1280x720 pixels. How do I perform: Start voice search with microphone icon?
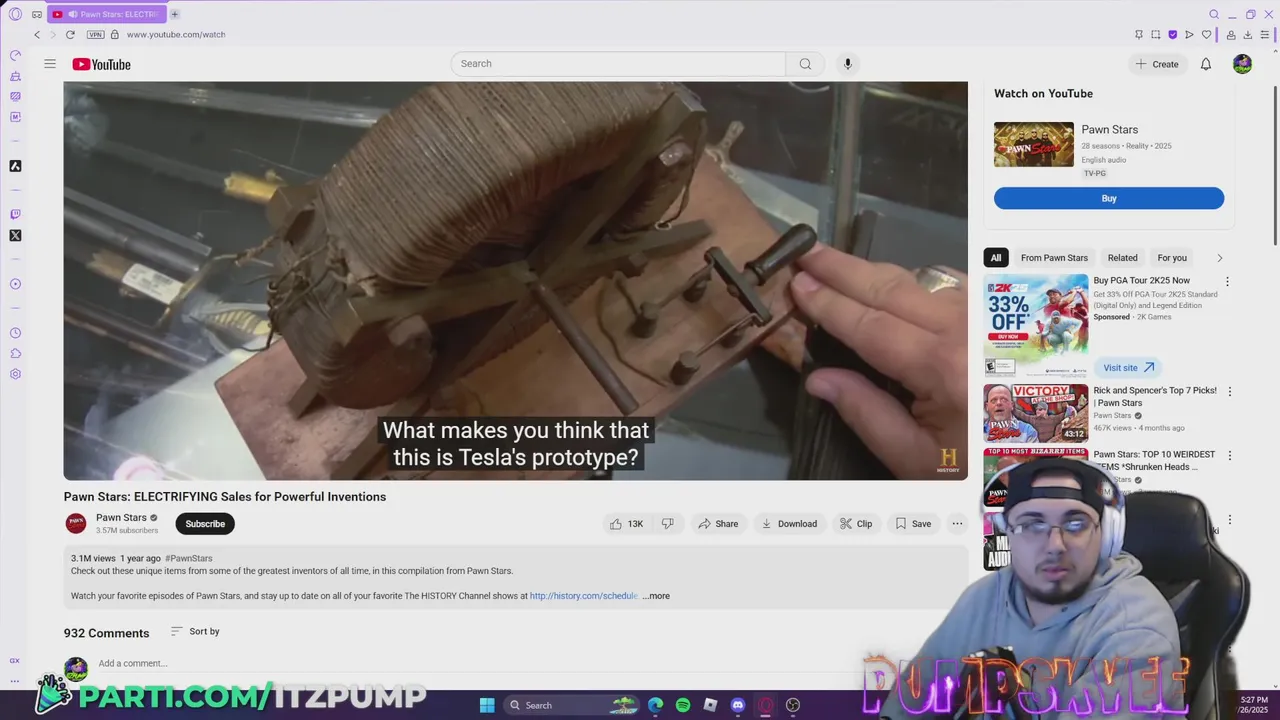847,64
